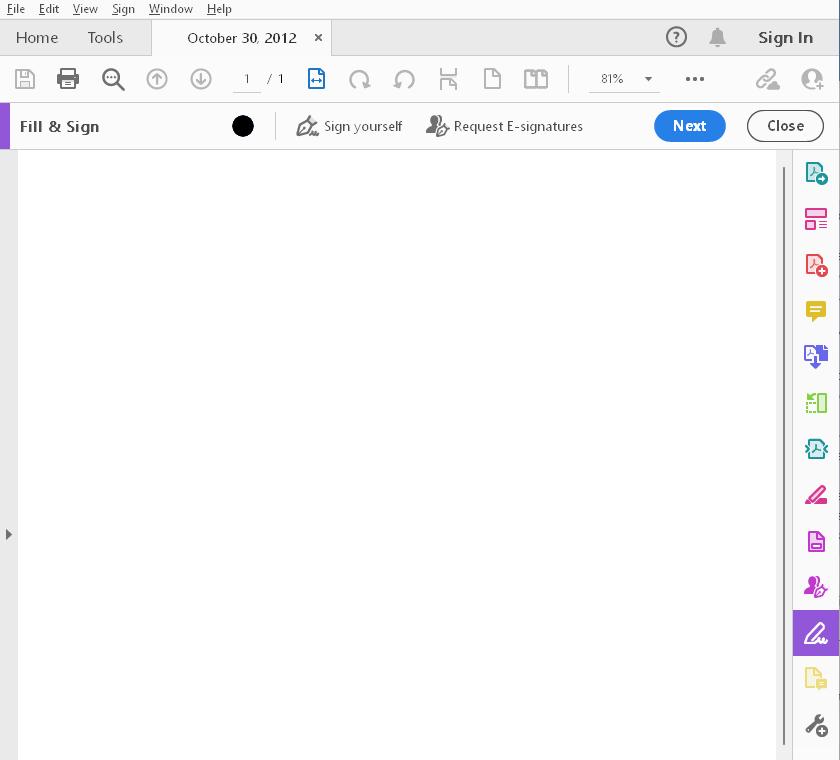Toggle single page view mode
This screenshot has height=760, width=840.
point(492,79)
